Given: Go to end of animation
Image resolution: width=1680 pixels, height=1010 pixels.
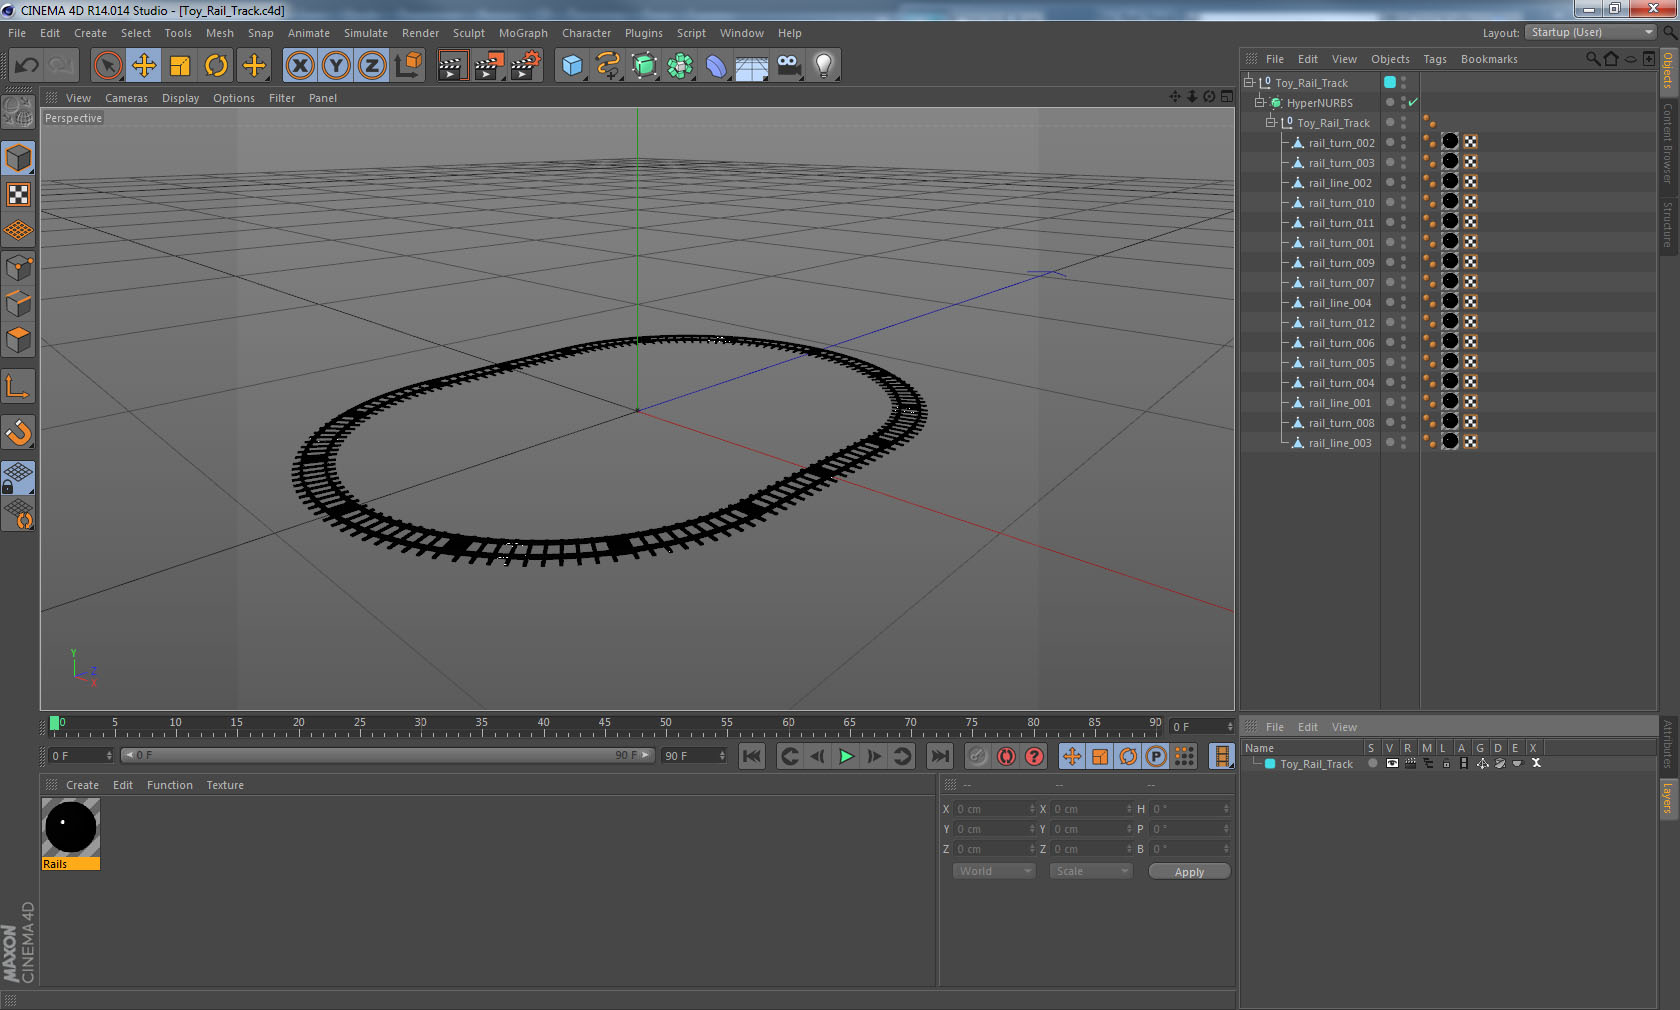Looking at the screenshot, I should click(x=940, y=756).
